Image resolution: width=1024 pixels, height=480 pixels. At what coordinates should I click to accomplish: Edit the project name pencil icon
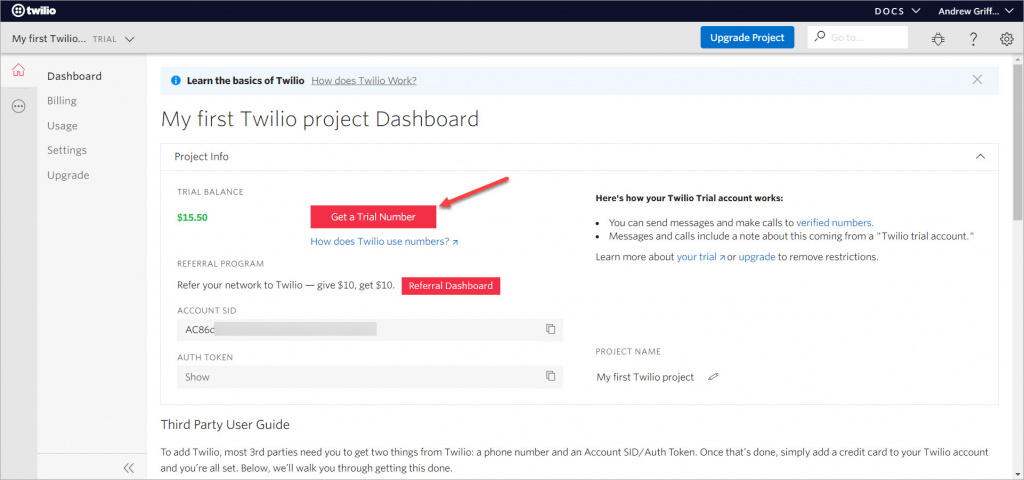713,377
